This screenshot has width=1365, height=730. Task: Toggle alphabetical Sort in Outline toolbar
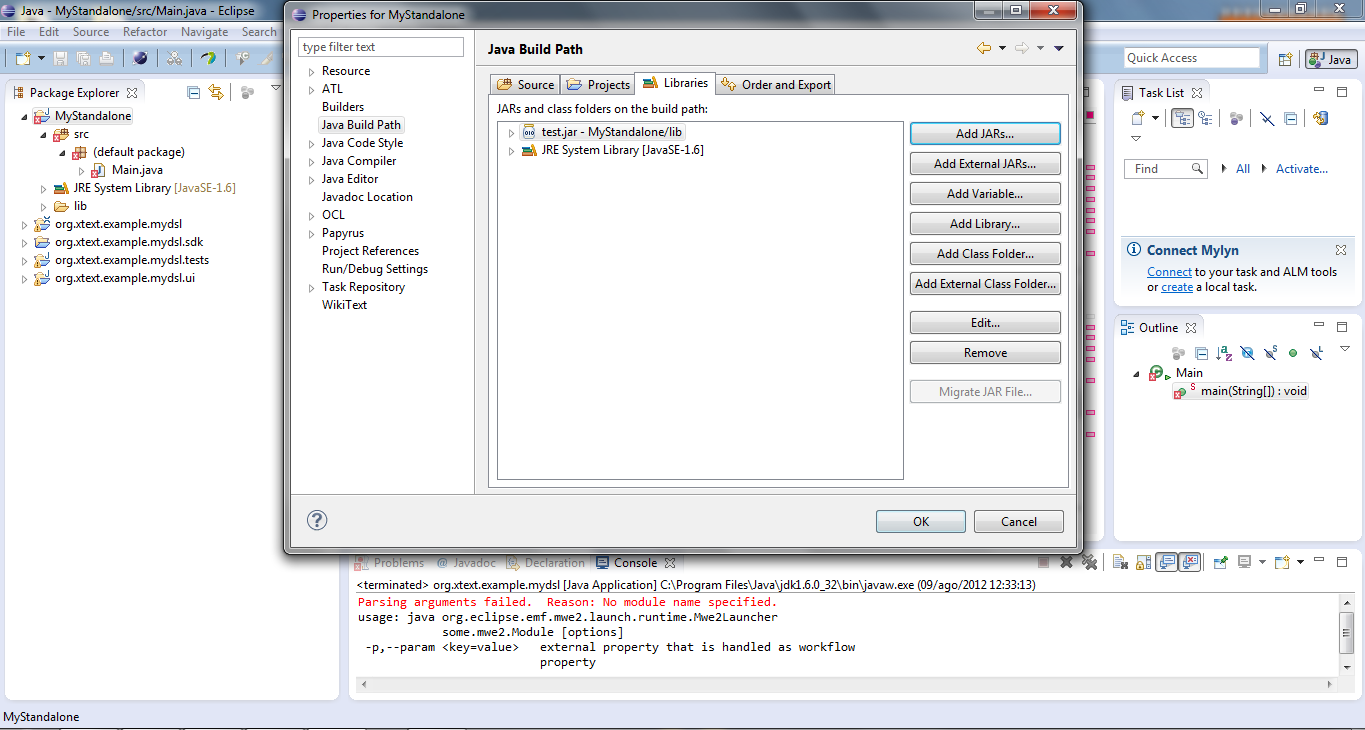pos(1224,353)
